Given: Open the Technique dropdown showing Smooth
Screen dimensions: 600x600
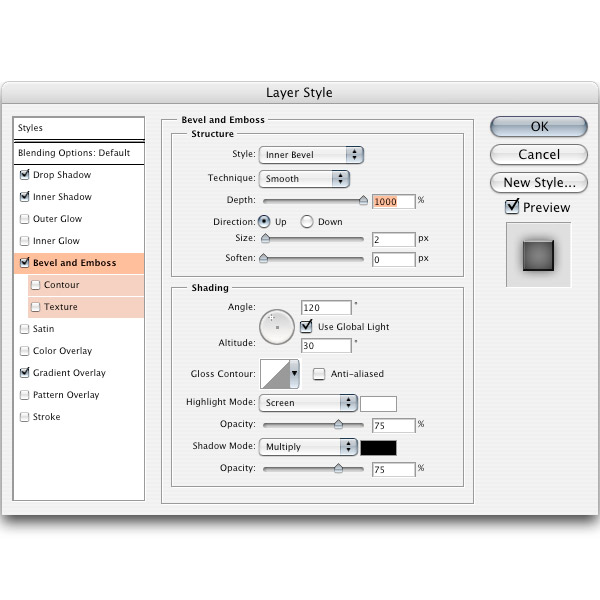Looking at the screenshot, I should pyautogui.click(x=304, y=179).
